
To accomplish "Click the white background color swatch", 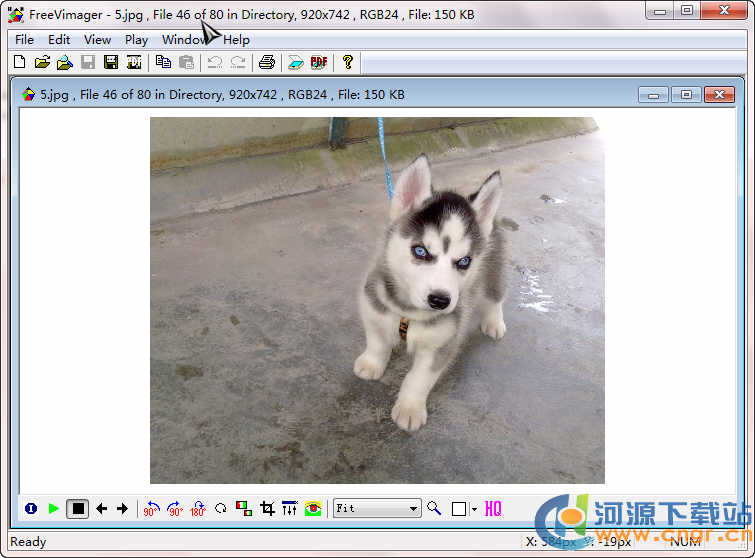I will pos(459,509).
